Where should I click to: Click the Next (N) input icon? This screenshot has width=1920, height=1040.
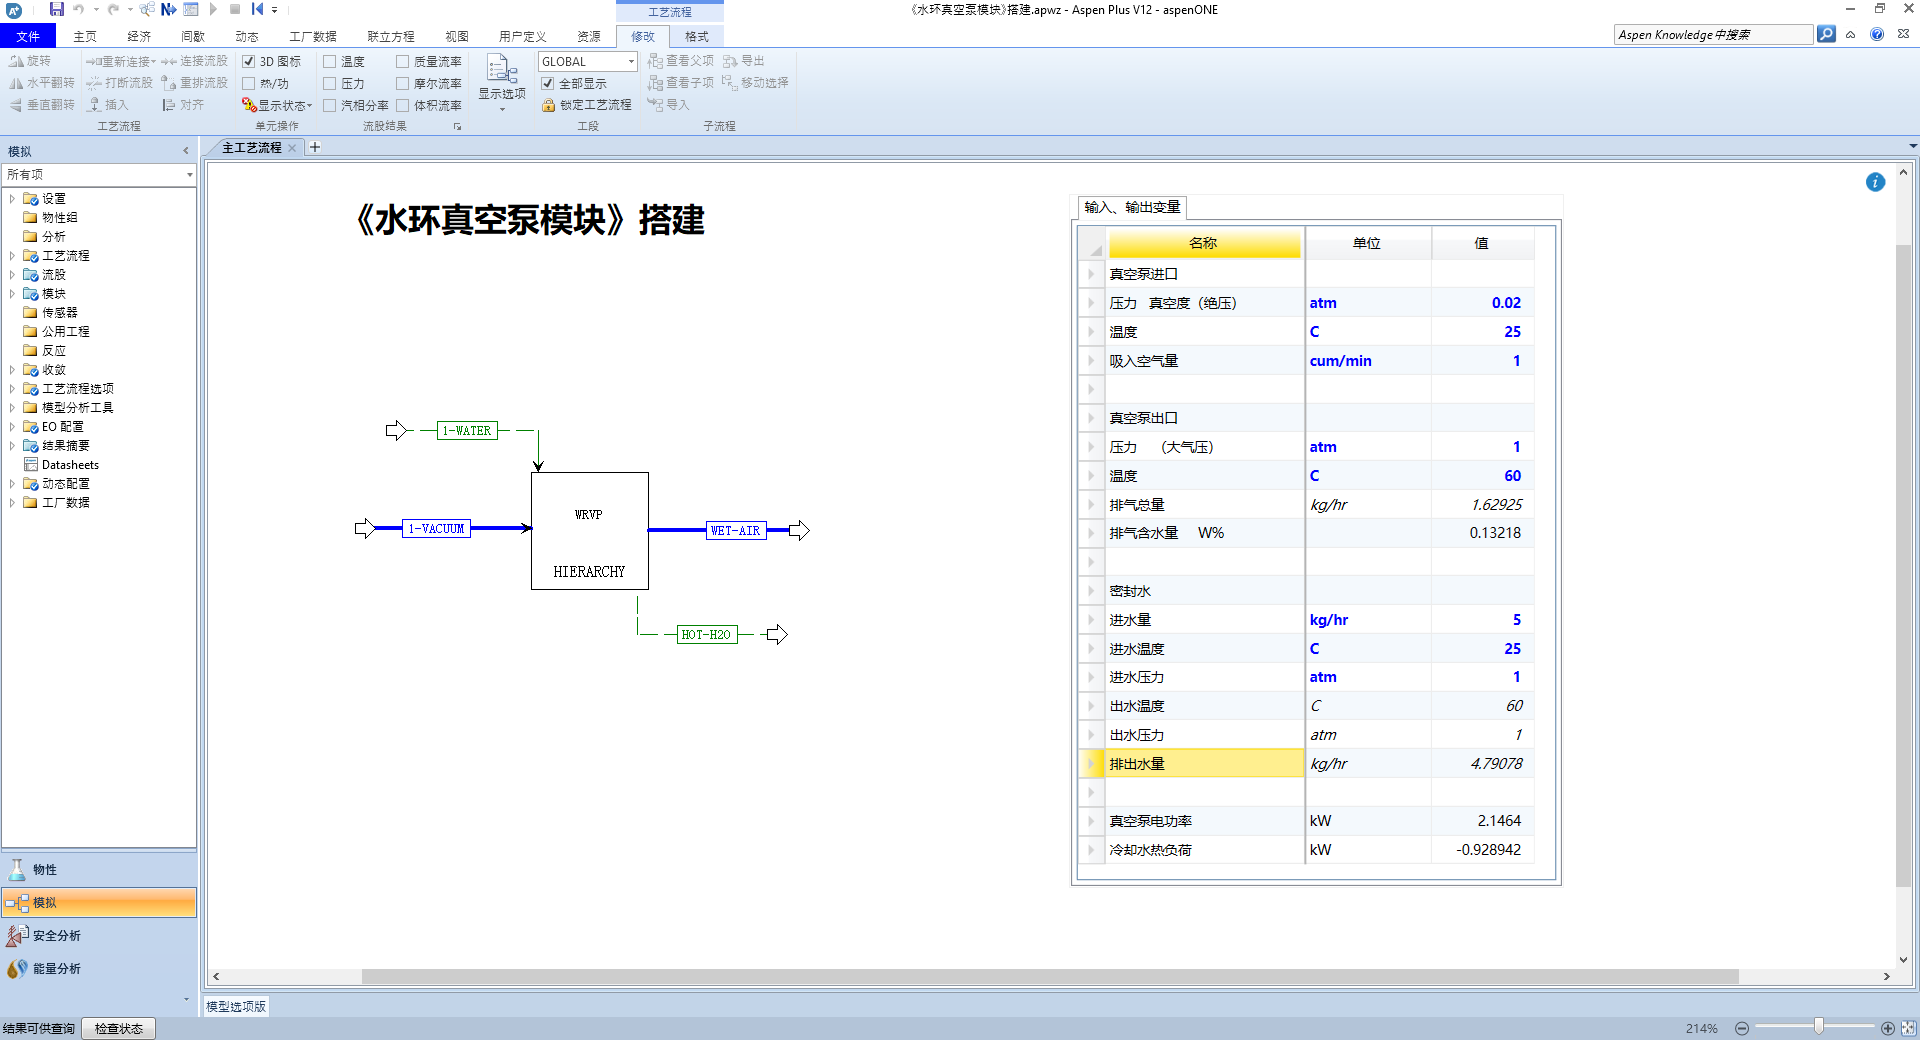pos(169,9)
